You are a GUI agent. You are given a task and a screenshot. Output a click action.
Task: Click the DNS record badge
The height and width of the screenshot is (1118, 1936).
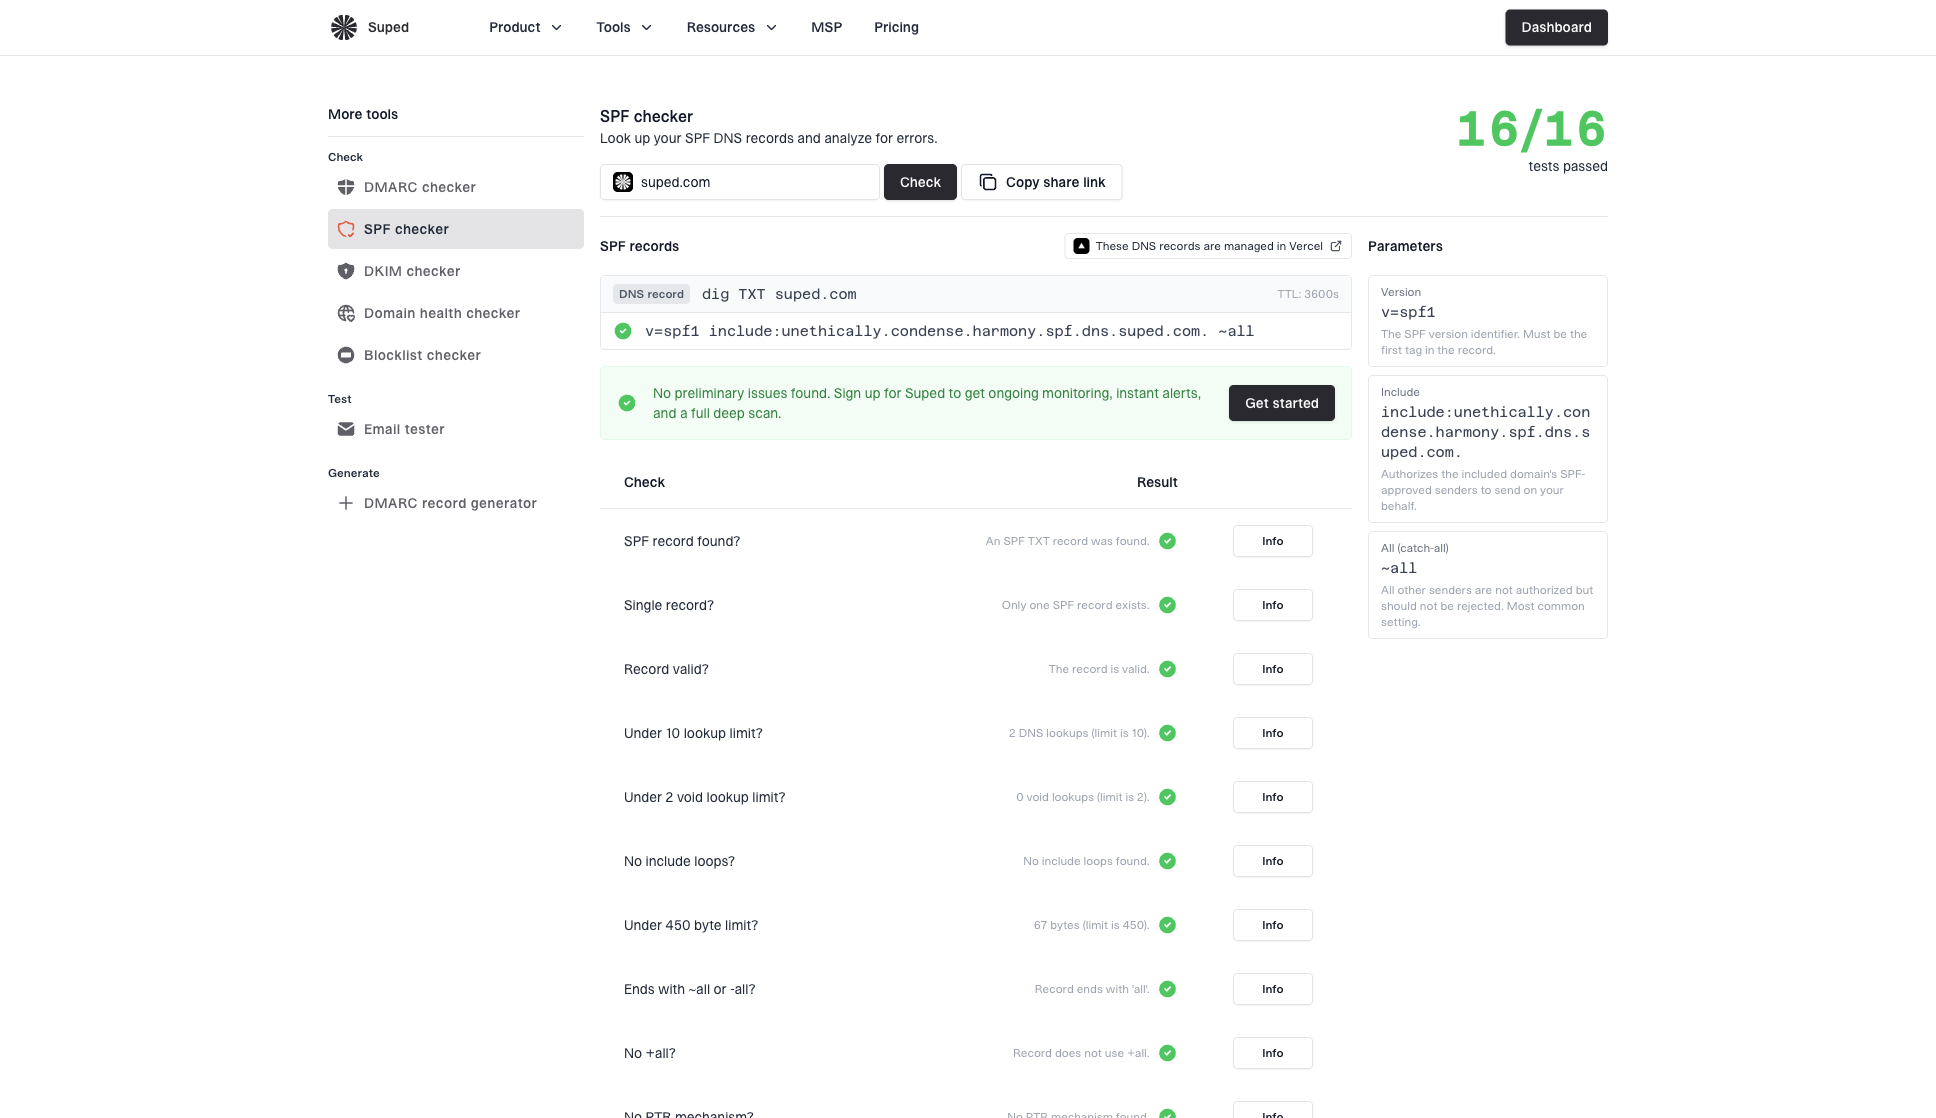click(x=651, y=294)
